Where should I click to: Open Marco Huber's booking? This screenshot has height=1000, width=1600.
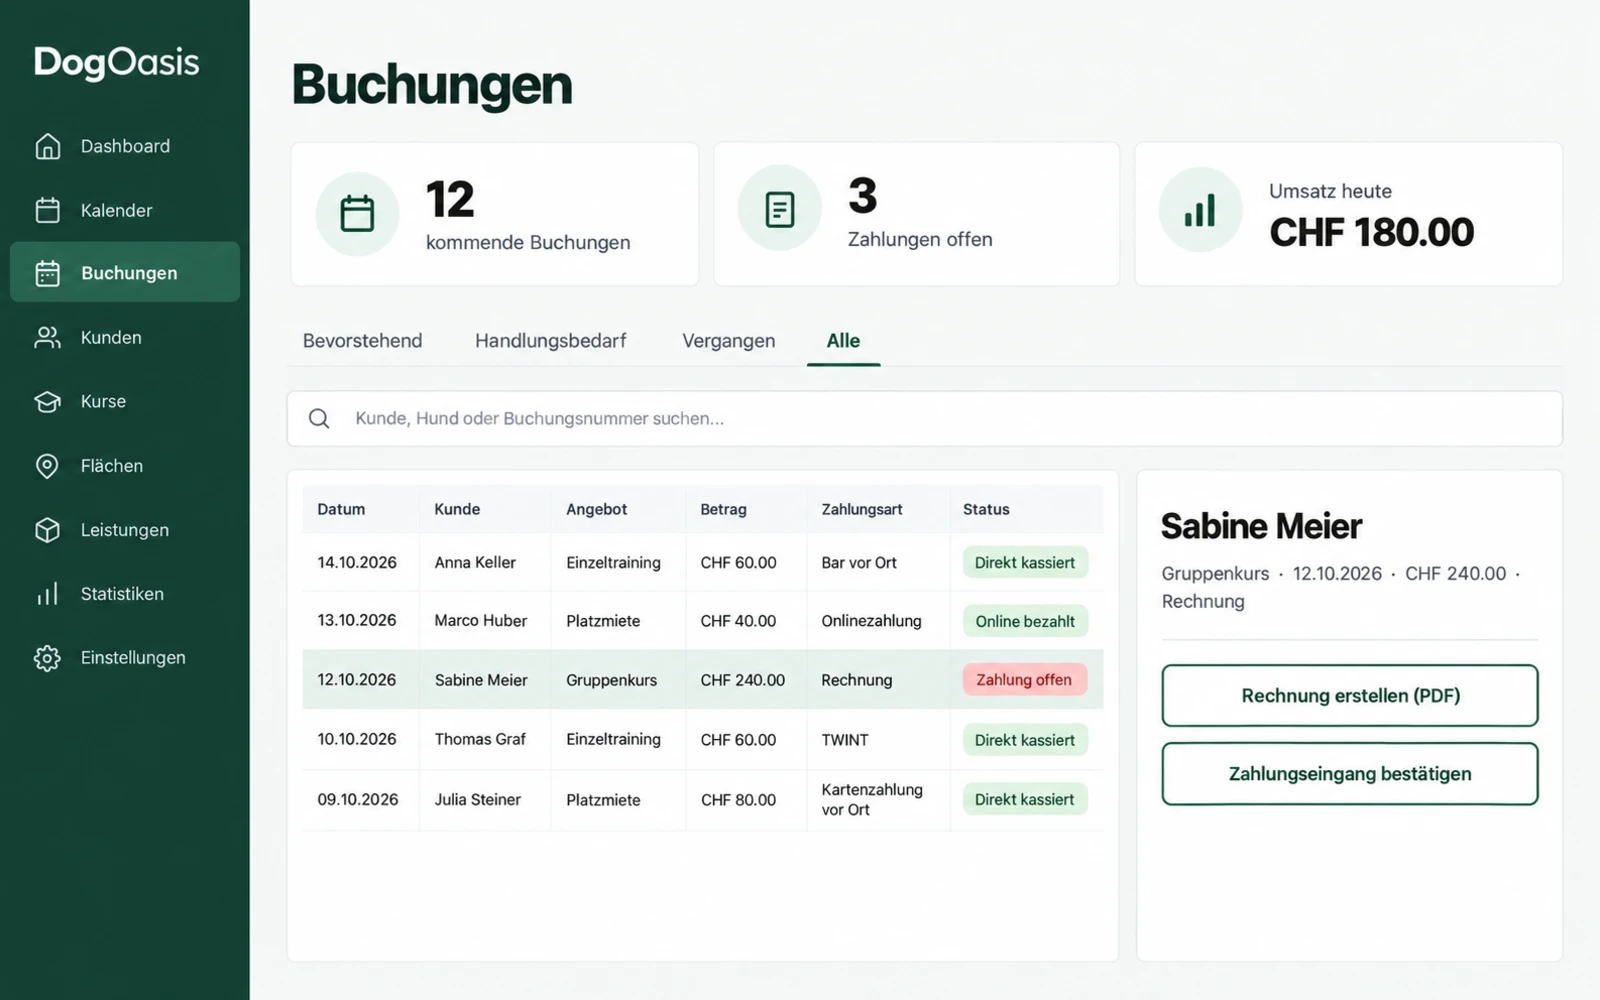tap(703, 621)
